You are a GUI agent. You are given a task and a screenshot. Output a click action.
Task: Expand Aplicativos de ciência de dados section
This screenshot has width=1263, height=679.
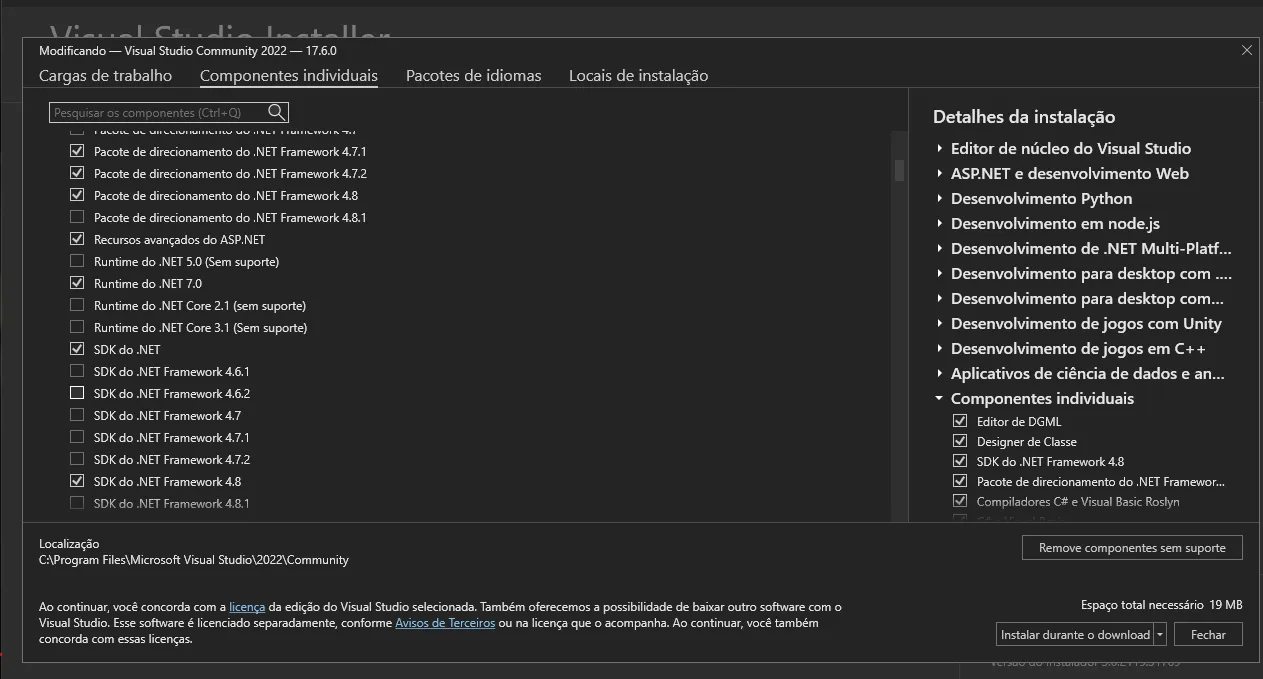tap(940, 374)
